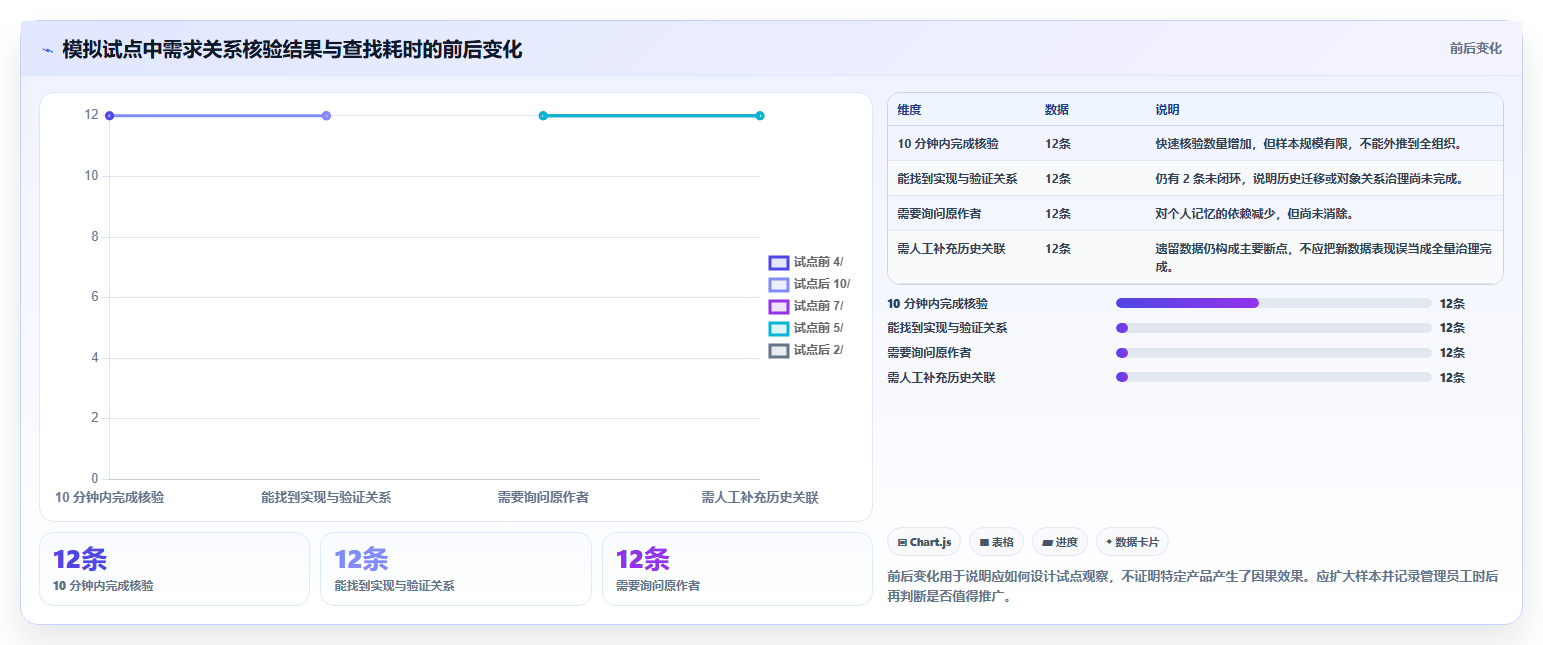Select the 需人工补充历史关联 table row label

click(x=951, y=249)
